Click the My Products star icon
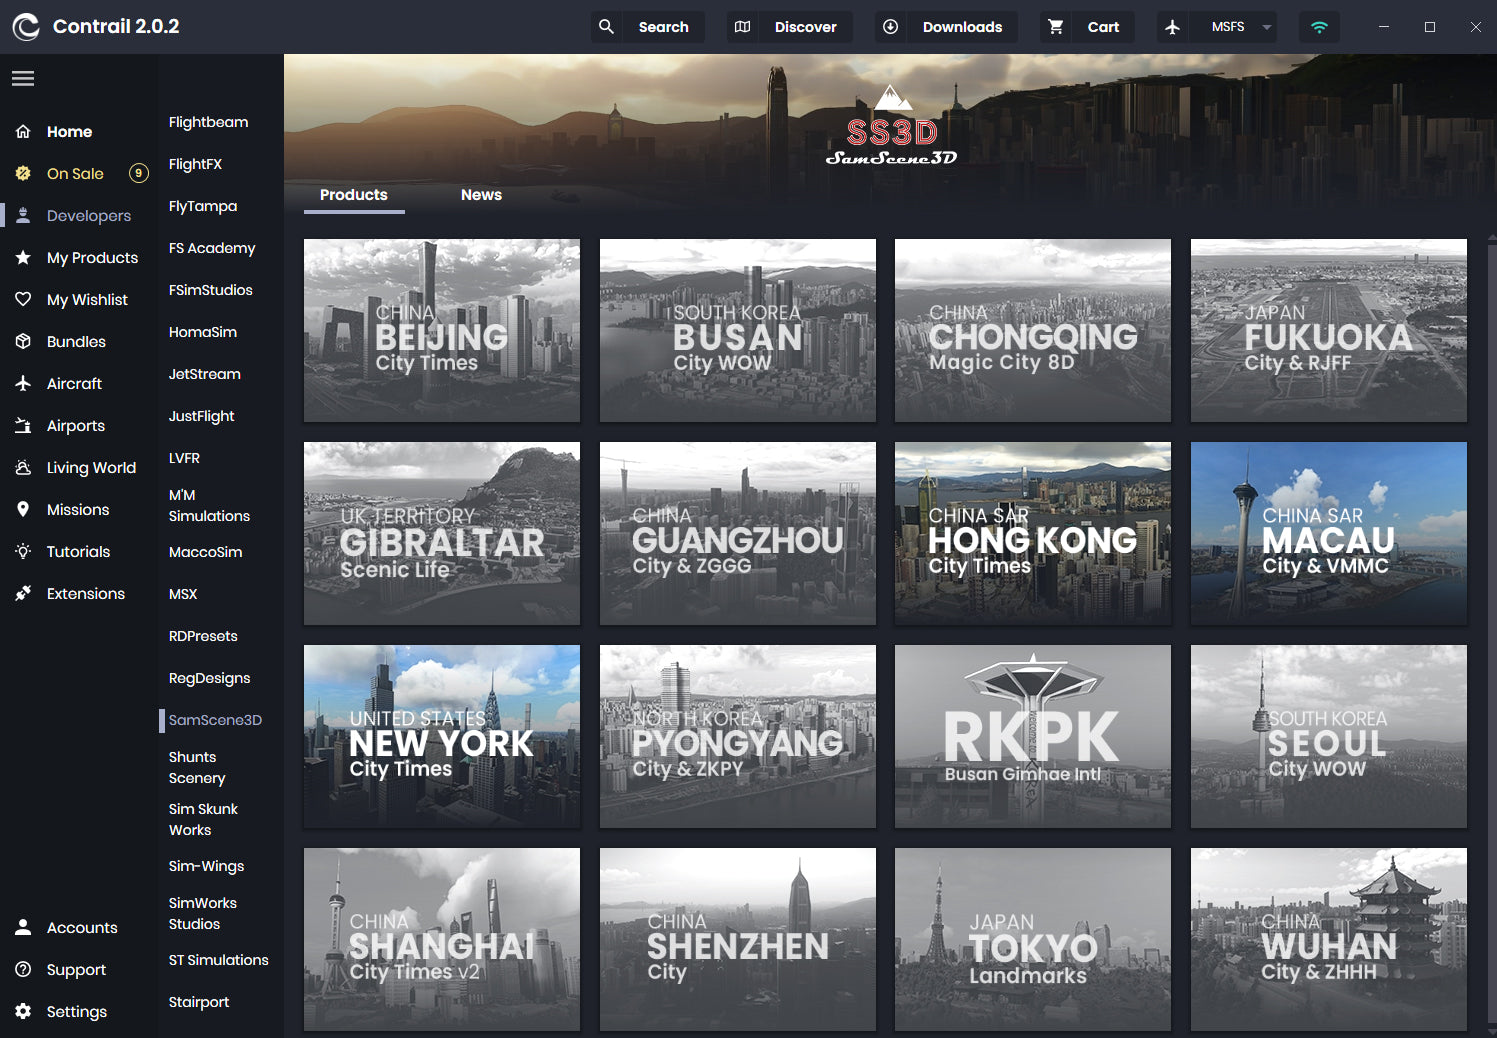Viewport: 1497px width, 1038px height. coord(23,258)
